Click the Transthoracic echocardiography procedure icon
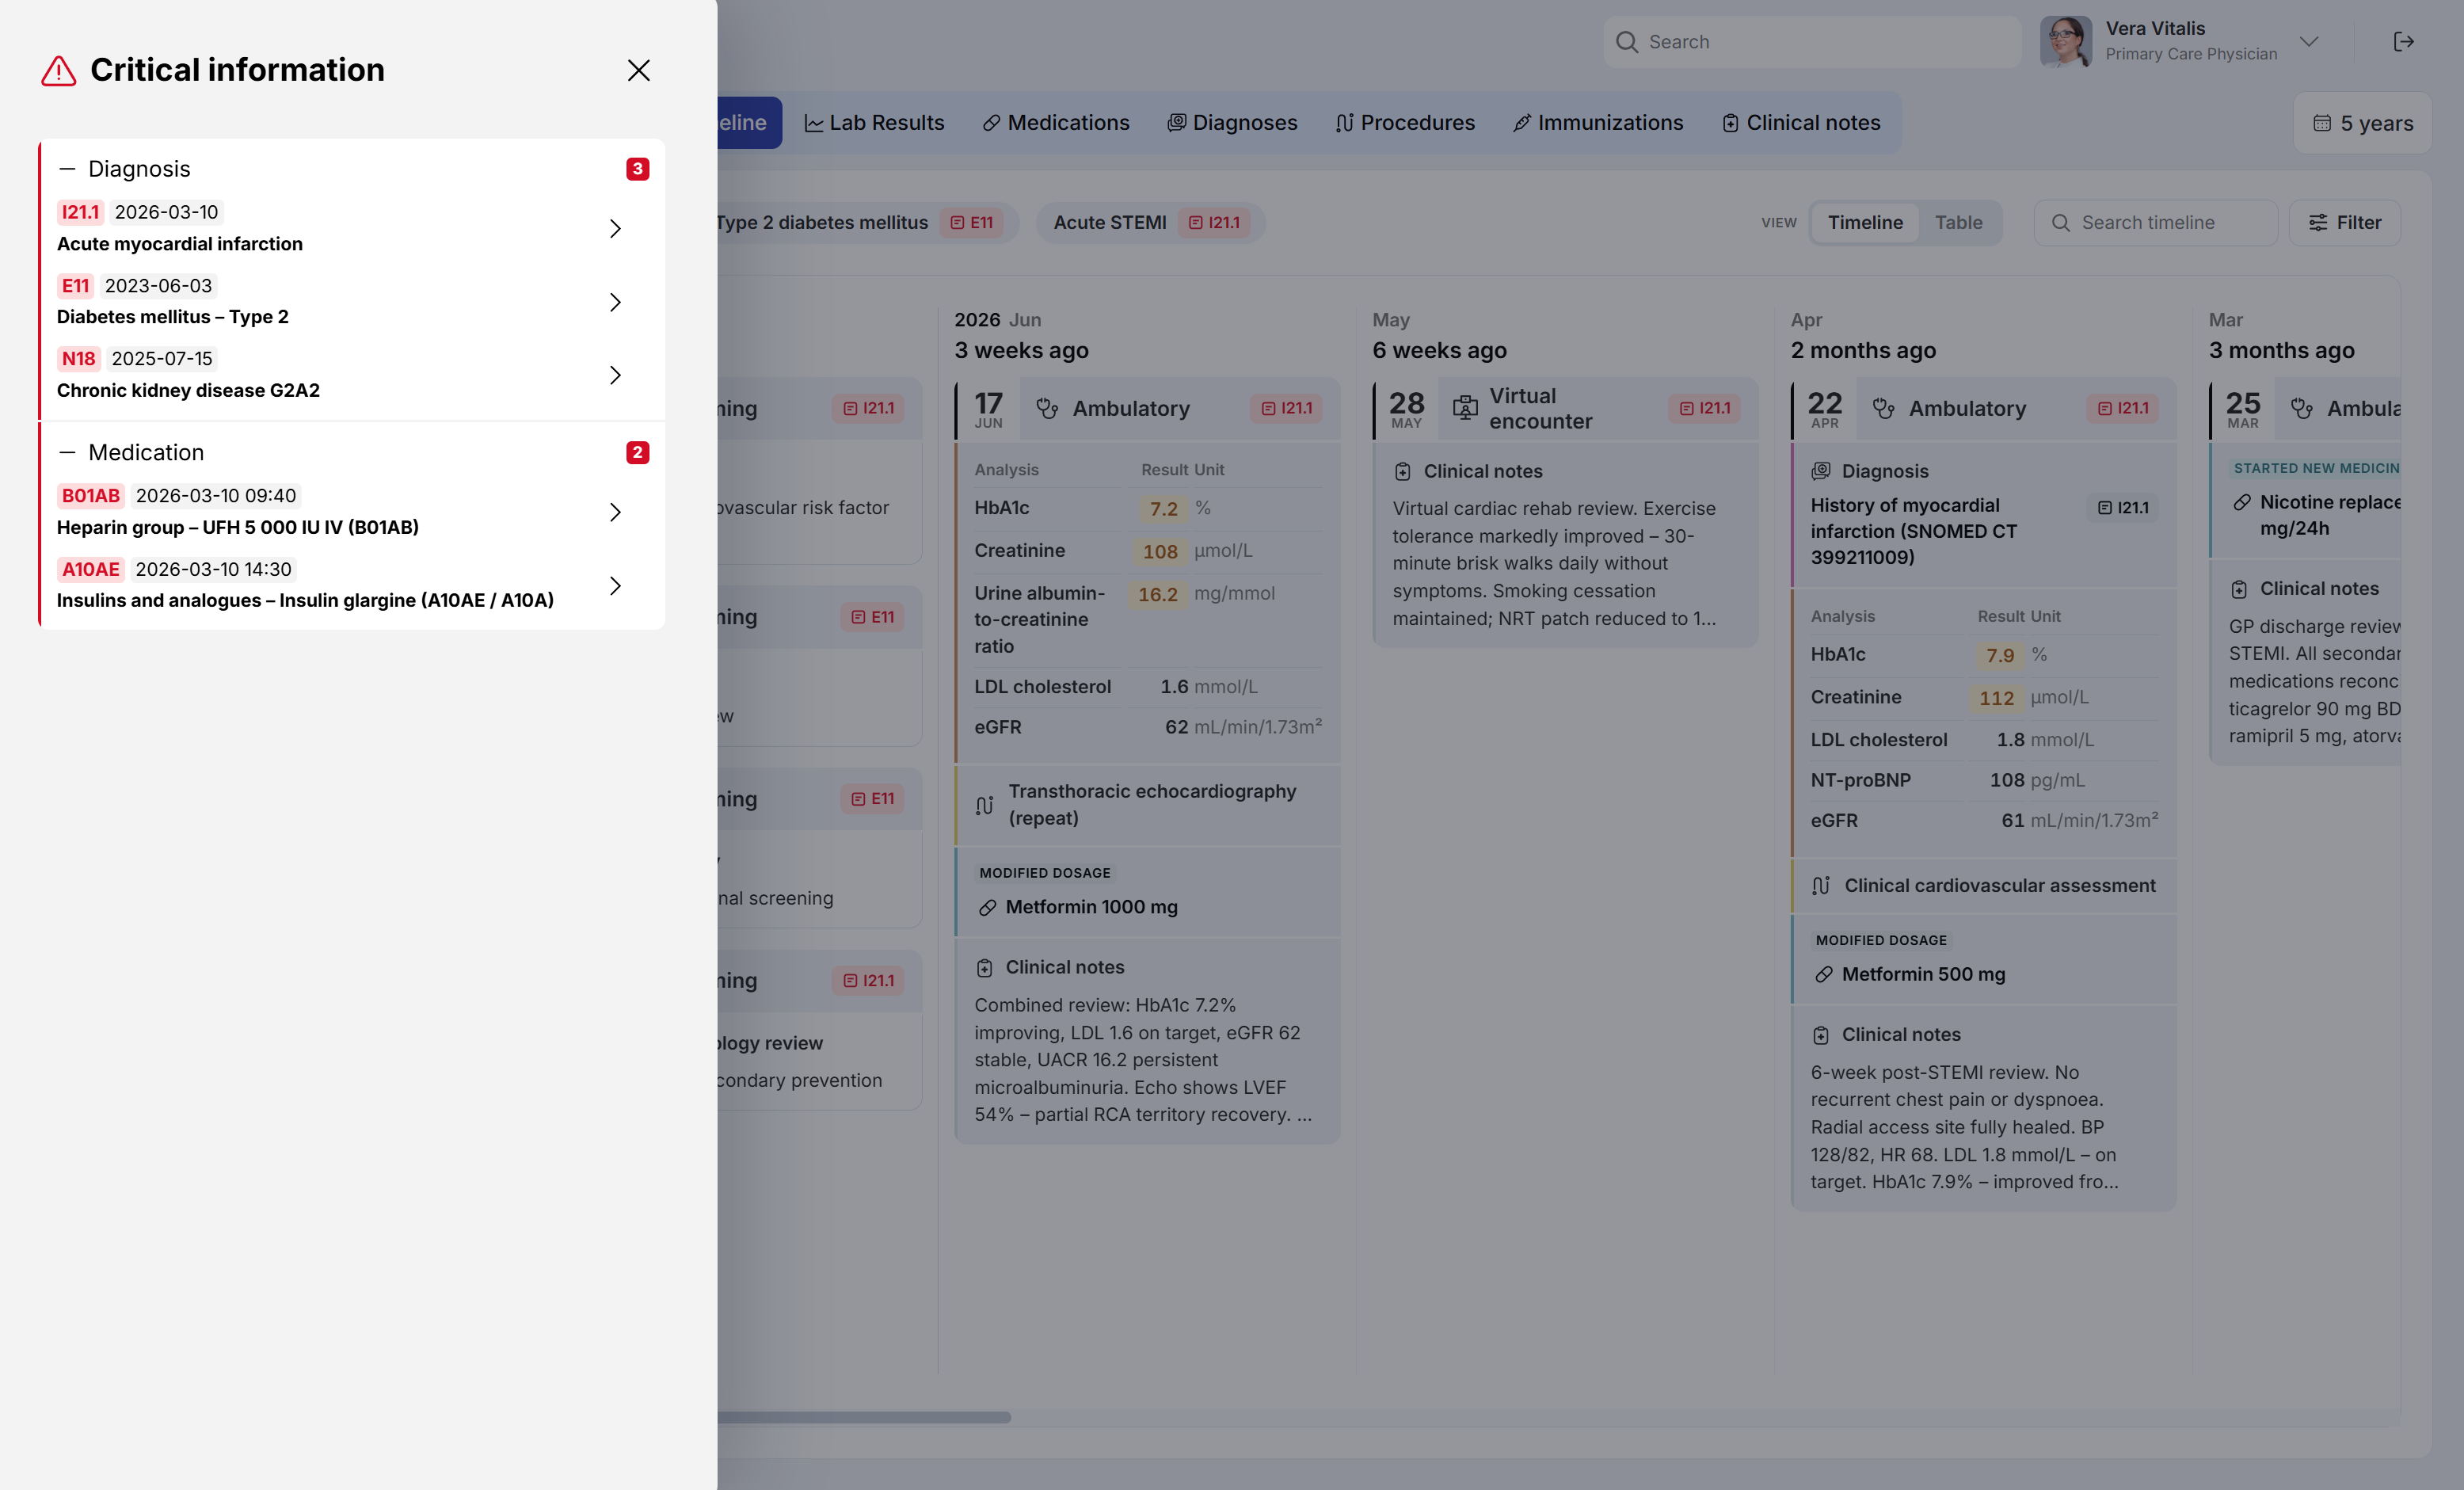2464x1490 pixels. (984, 805)
